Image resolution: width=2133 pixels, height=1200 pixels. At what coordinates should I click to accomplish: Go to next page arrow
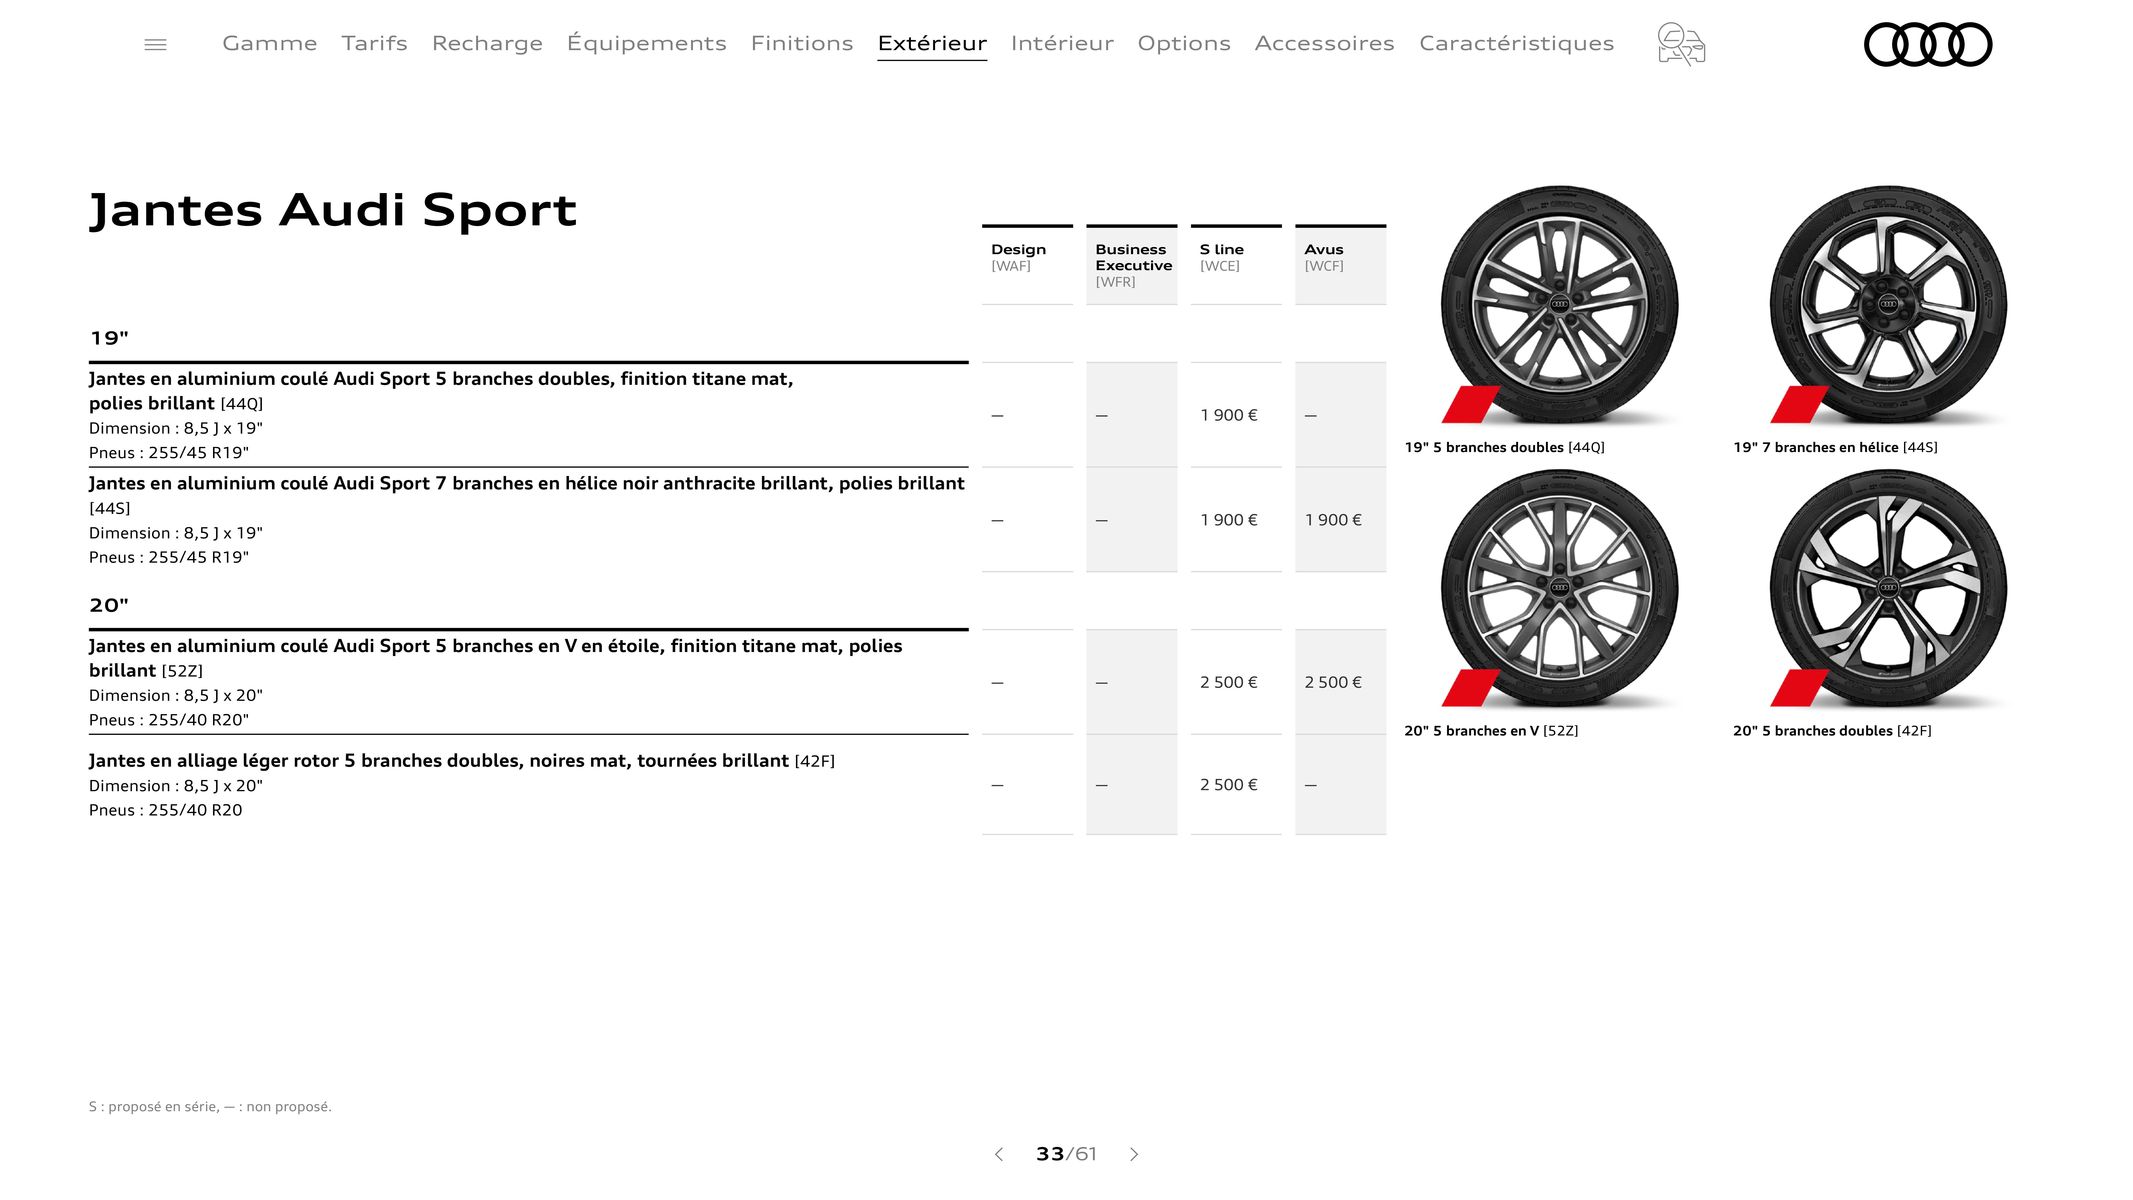[1134, 1154]
